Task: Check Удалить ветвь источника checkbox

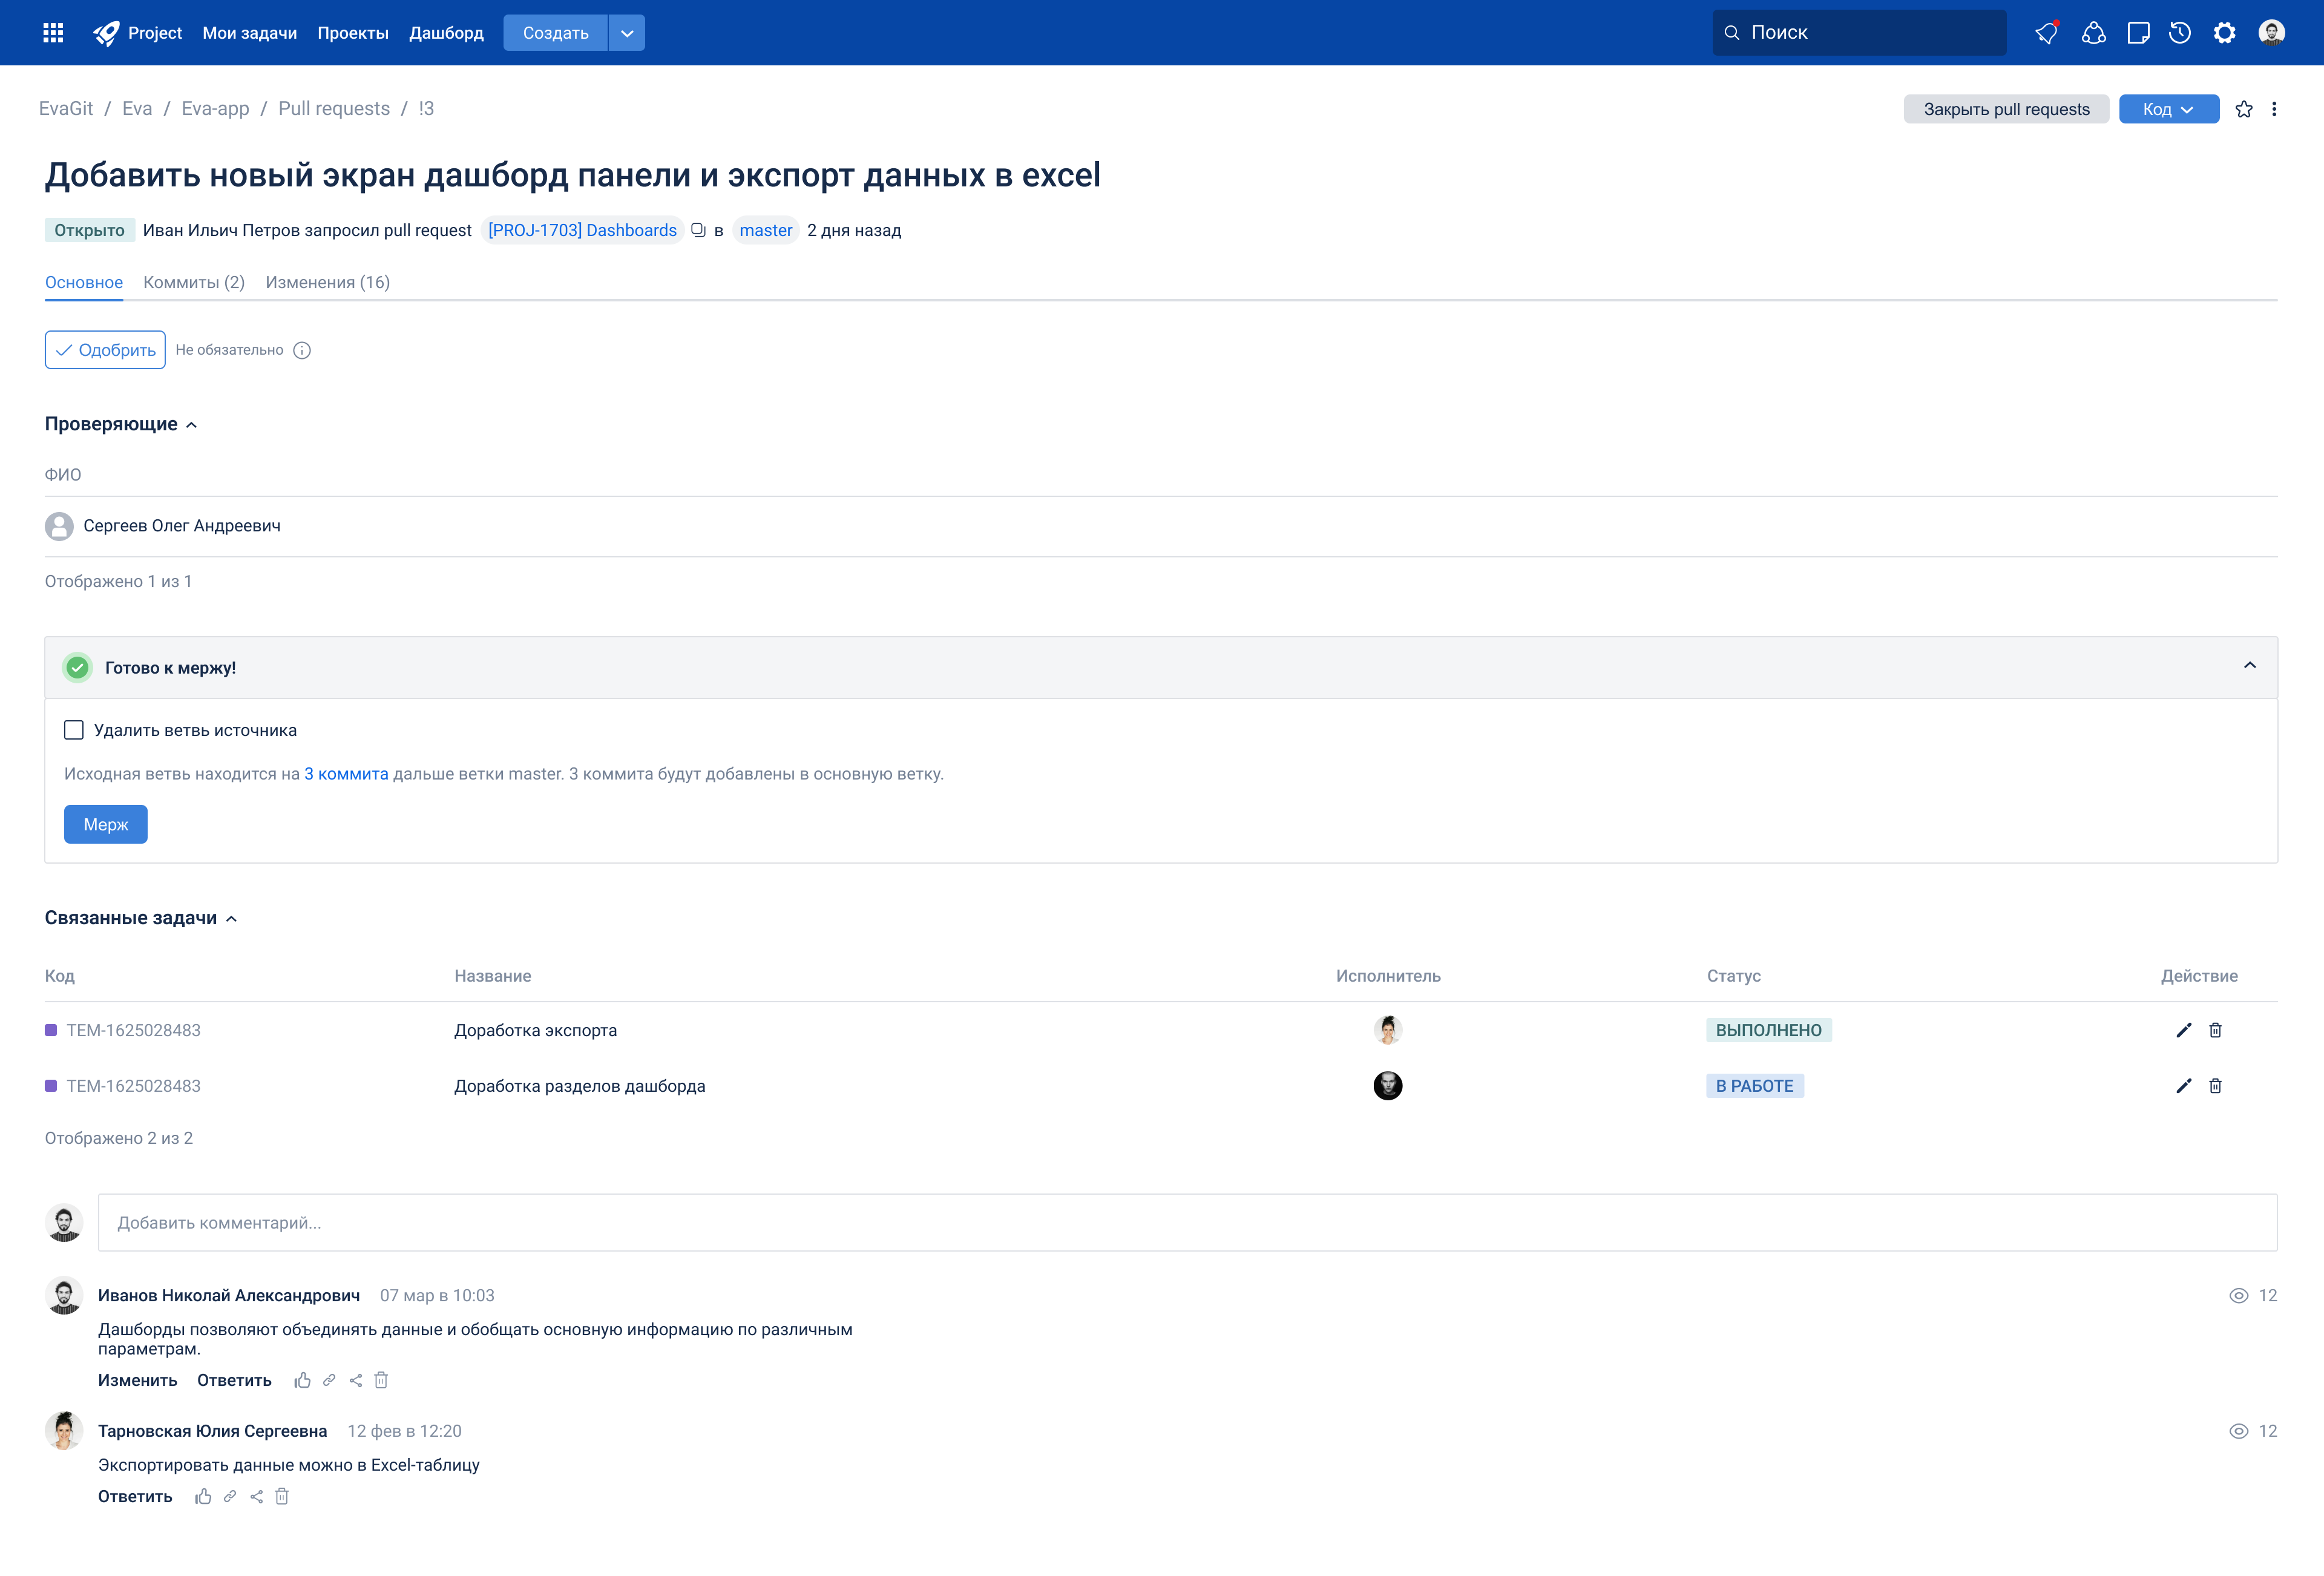Action: click(74, 730)
